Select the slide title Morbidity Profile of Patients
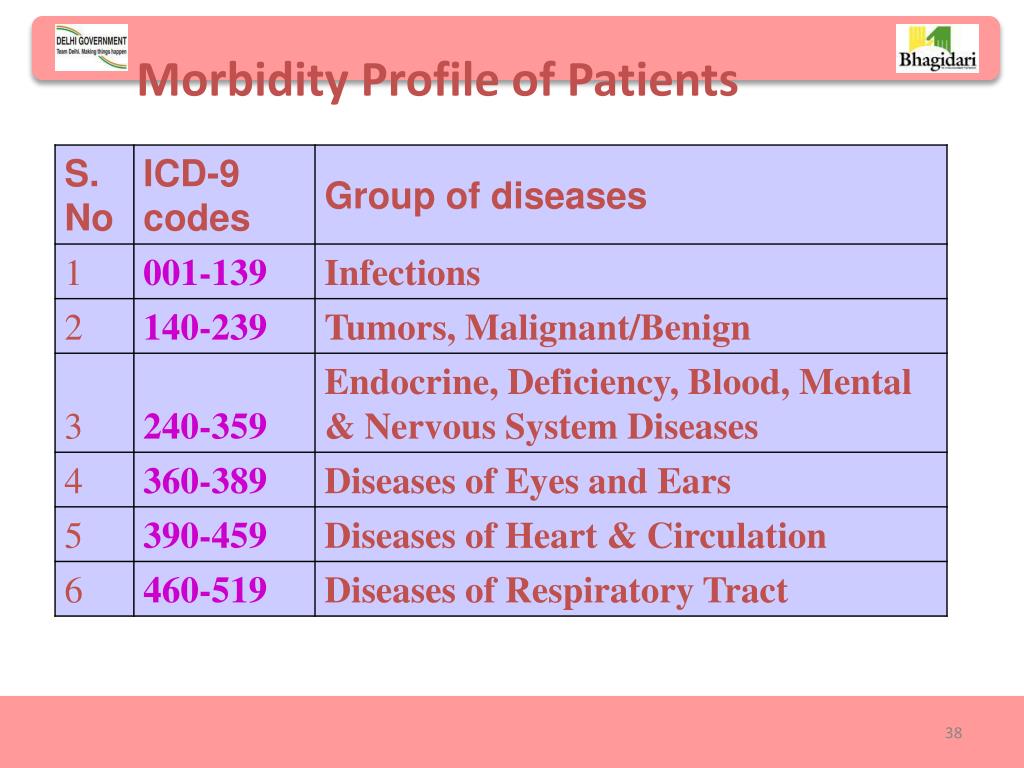This screenshot has width=1024, height=768. pyautogui.click(x=437, y=80)
